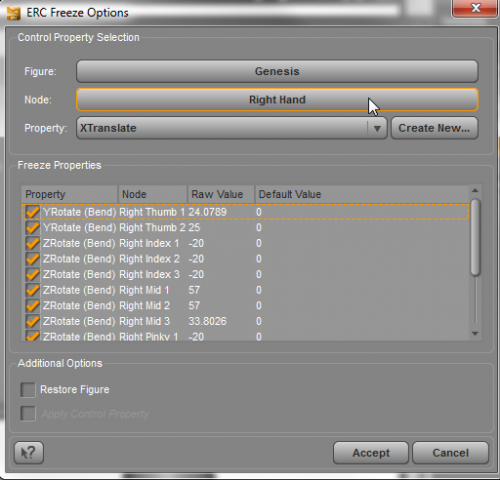Sort list by Property column header

click(x=70, y=194)
